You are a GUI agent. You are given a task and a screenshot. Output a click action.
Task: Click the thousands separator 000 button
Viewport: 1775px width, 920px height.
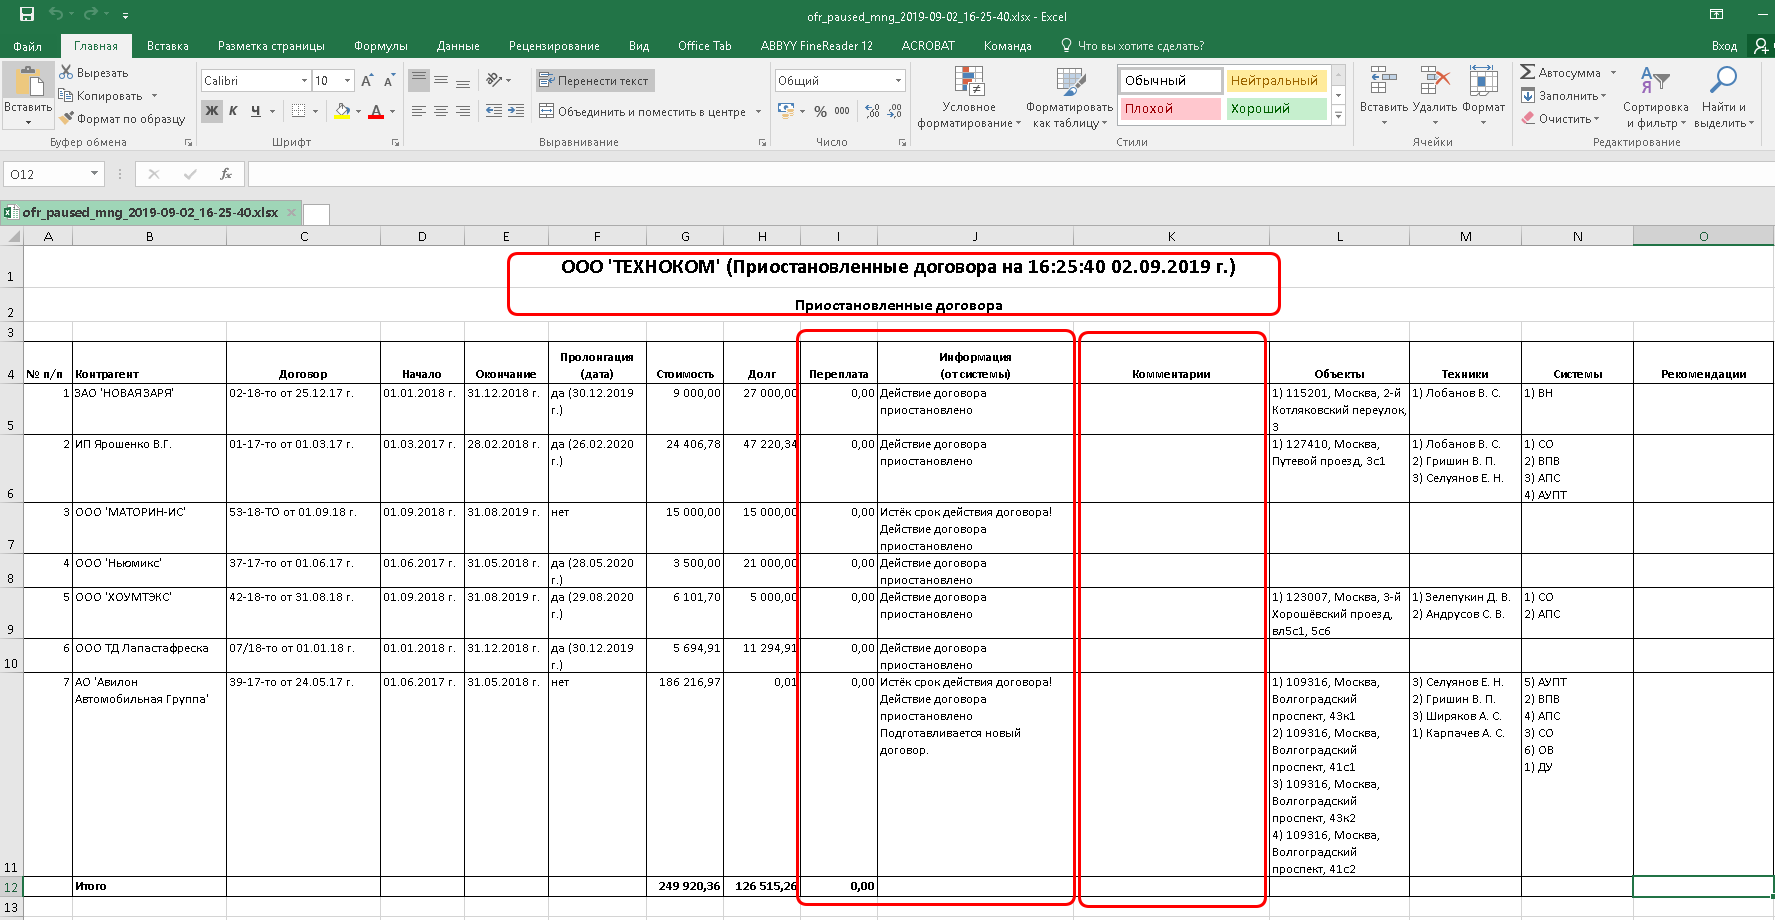pos(842,111)
